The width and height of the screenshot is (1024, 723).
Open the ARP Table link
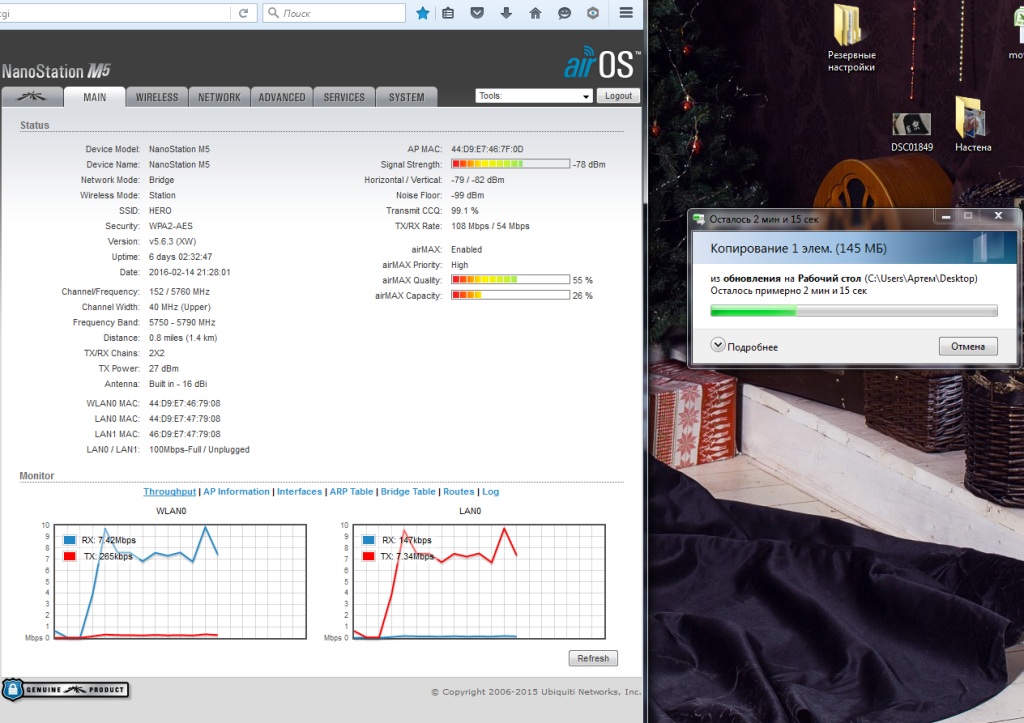coord(351,492)
